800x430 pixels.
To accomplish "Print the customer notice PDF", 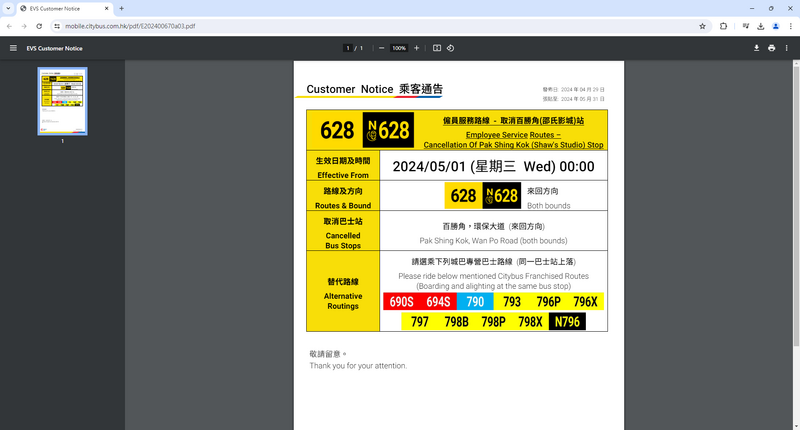I will pyautogui.click(x=772, y=48).
